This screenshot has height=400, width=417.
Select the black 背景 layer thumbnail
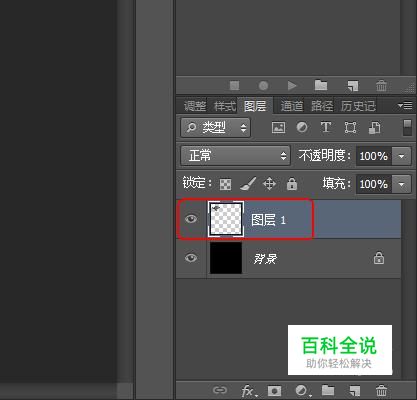pos(226,258)
